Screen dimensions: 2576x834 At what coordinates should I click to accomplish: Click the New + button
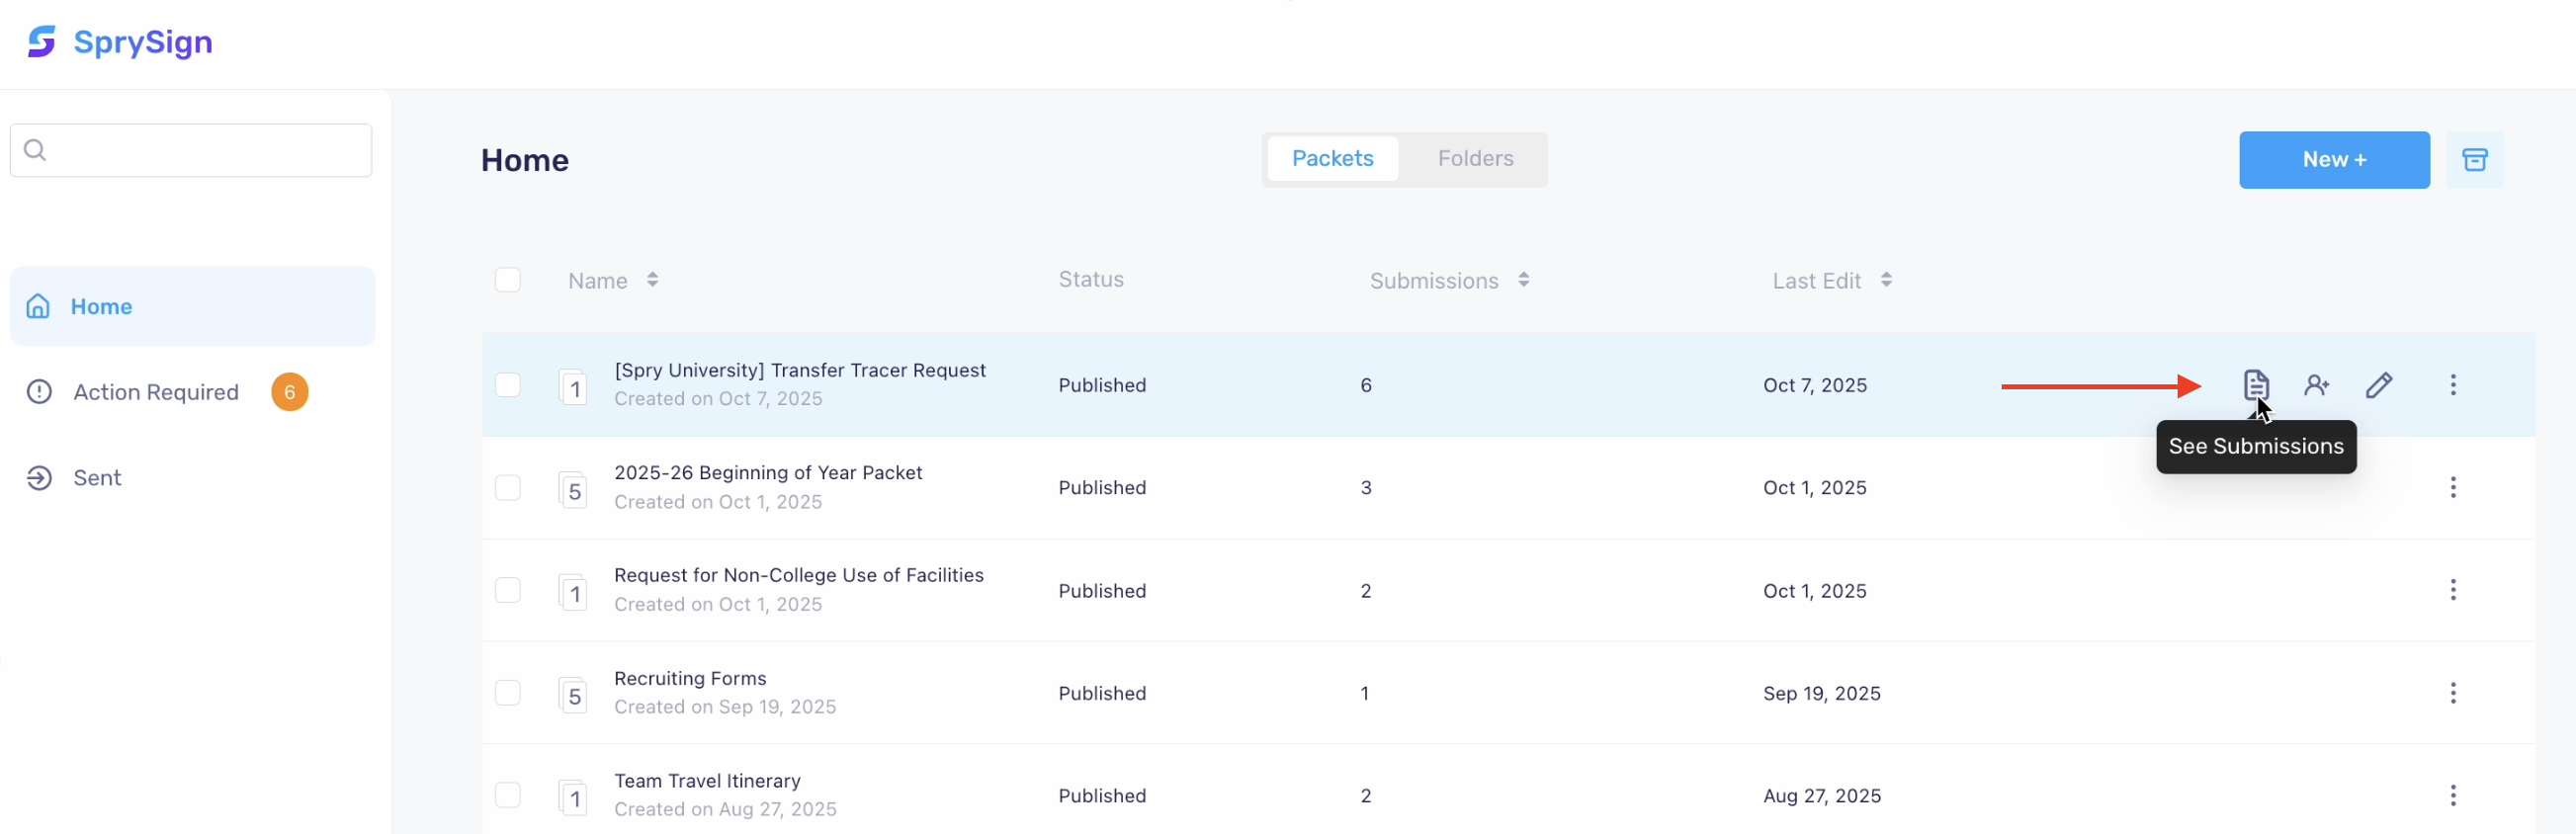2334,159
